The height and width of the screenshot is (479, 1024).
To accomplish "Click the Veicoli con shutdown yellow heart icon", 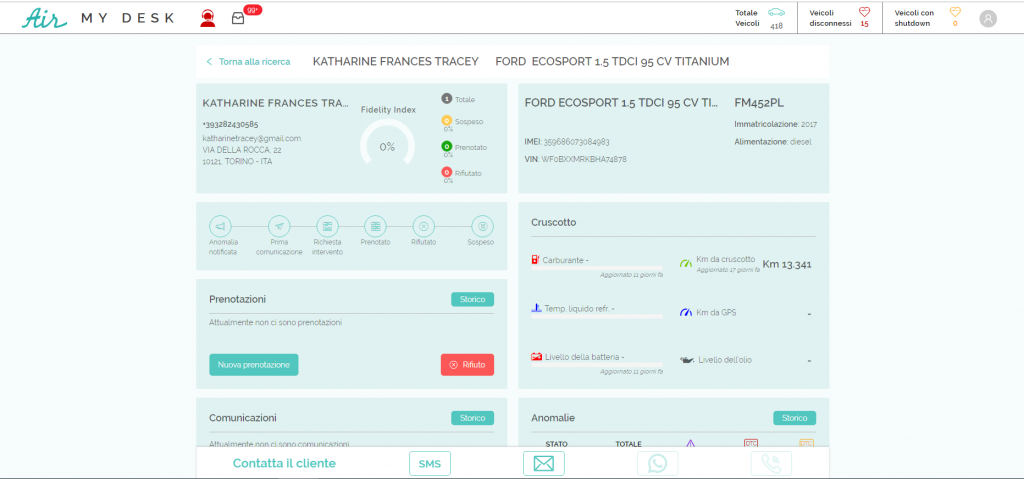I will click(x=955, y=12).
